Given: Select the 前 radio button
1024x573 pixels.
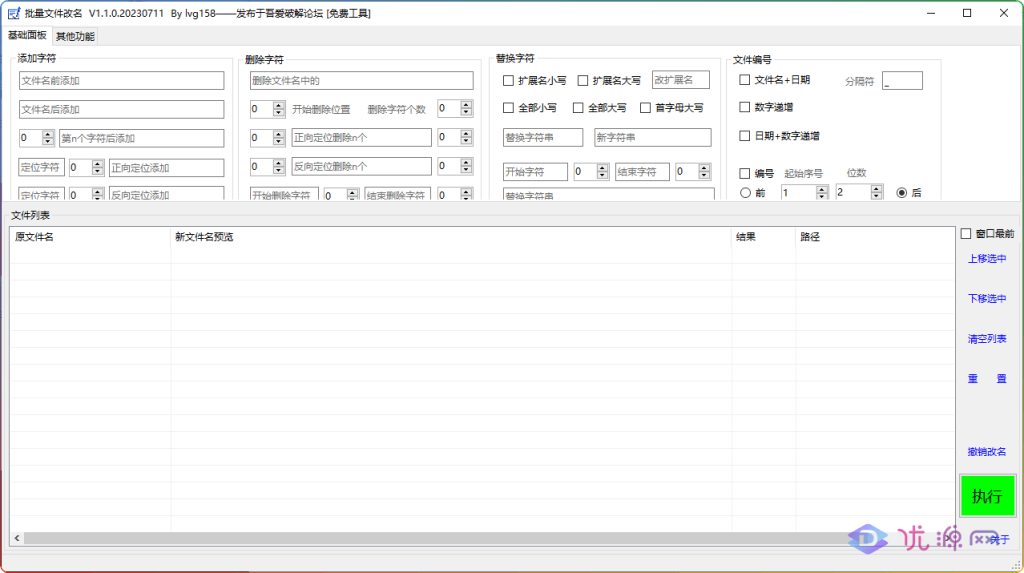Looking at the screenshot, I should click(x=745, y=192).
